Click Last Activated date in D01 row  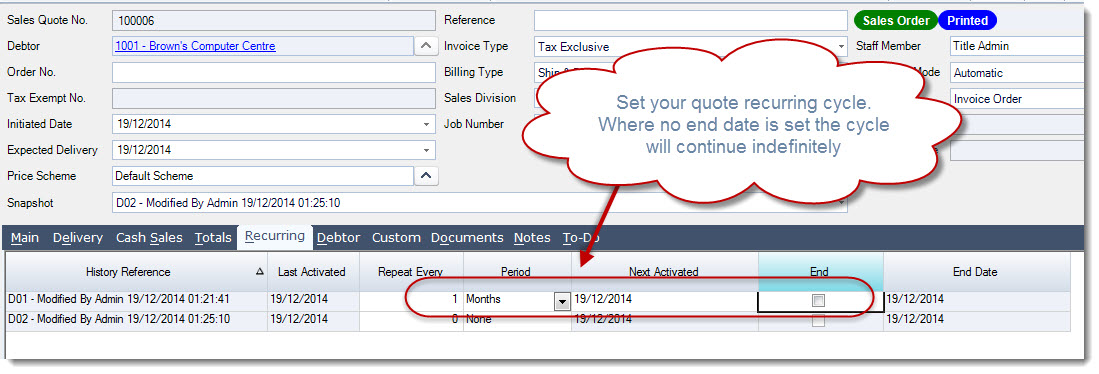click(313, 300)
